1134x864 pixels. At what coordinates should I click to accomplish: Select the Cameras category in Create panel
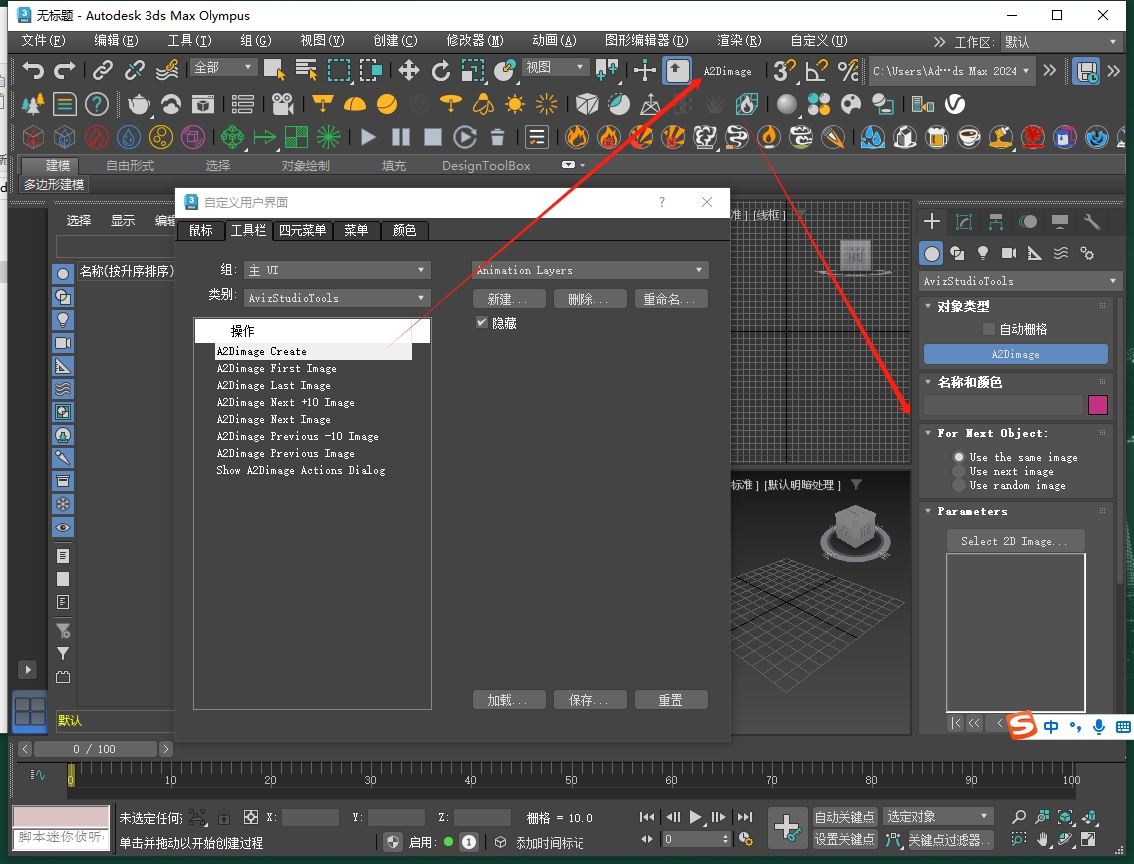(1010, 253)
